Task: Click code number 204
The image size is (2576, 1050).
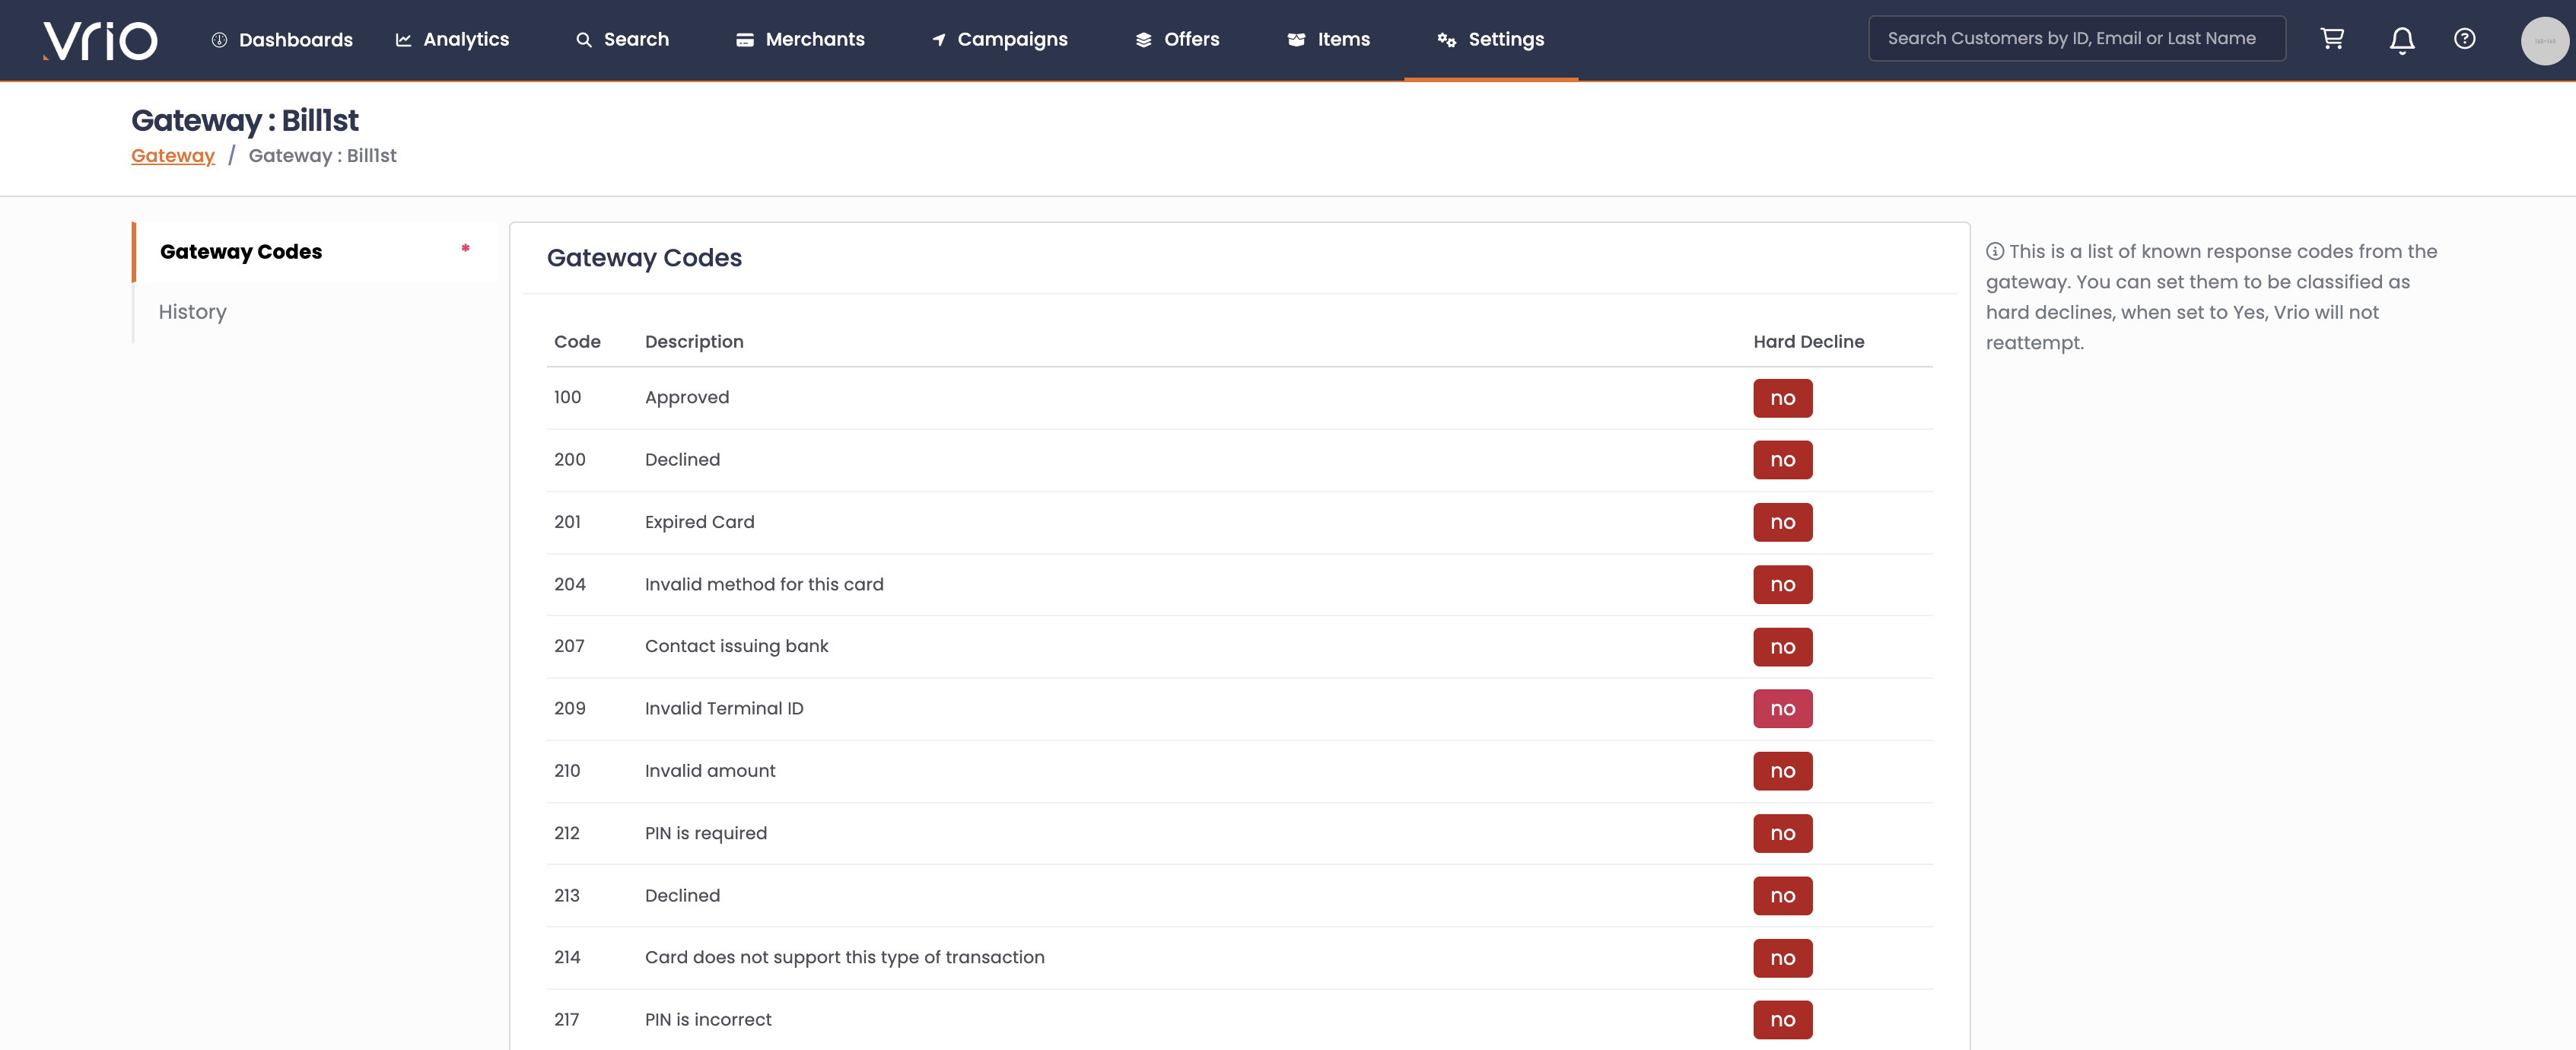Action: (570, 584)
